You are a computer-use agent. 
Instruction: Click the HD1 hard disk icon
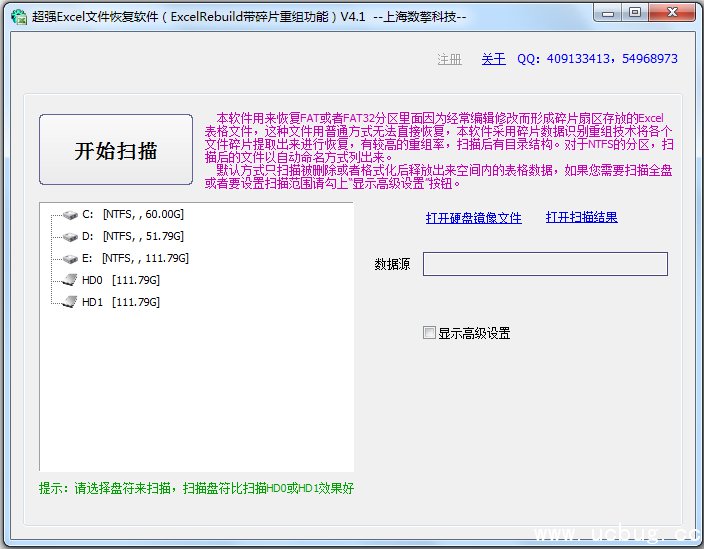point(68,302)
